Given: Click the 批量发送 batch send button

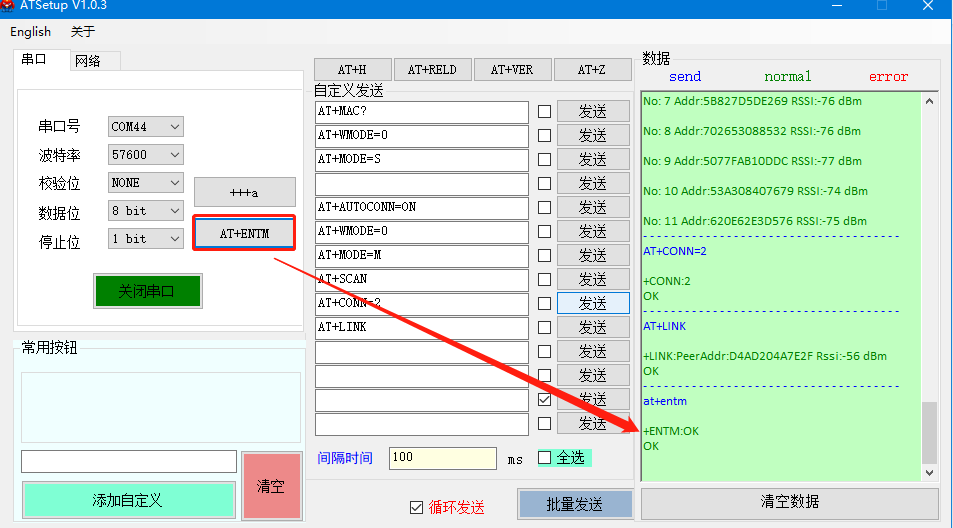Looking at the screenshot, I should click(x=575, y=505).
